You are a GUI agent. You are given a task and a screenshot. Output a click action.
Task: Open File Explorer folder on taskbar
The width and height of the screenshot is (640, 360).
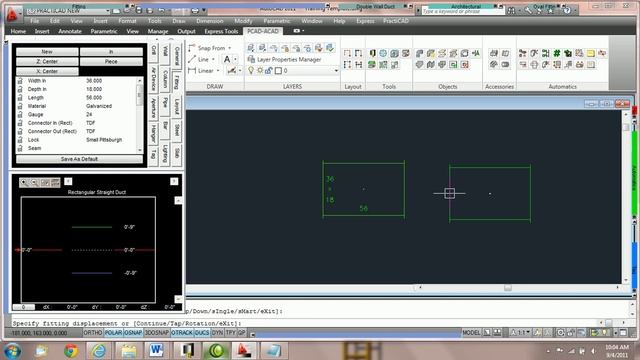coord(128,350)
